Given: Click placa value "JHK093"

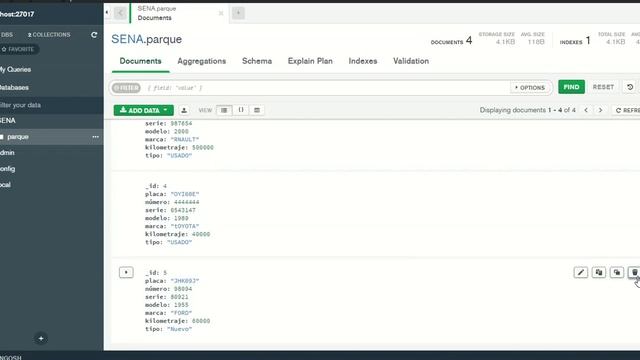Looking at the screenshot, I should [x=184, y=281].
